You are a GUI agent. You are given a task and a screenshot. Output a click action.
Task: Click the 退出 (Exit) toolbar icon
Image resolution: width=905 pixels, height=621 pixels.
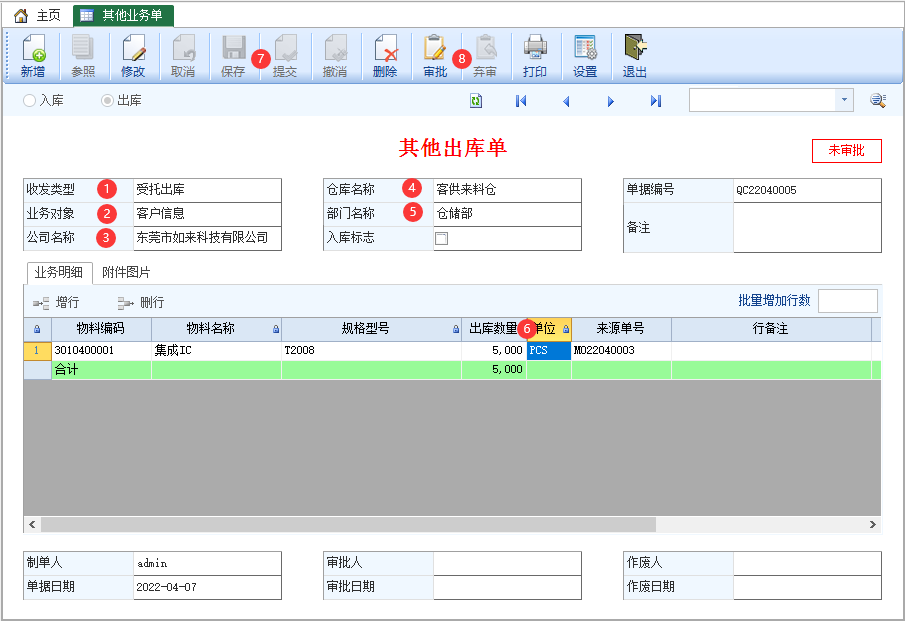point(635,55)
